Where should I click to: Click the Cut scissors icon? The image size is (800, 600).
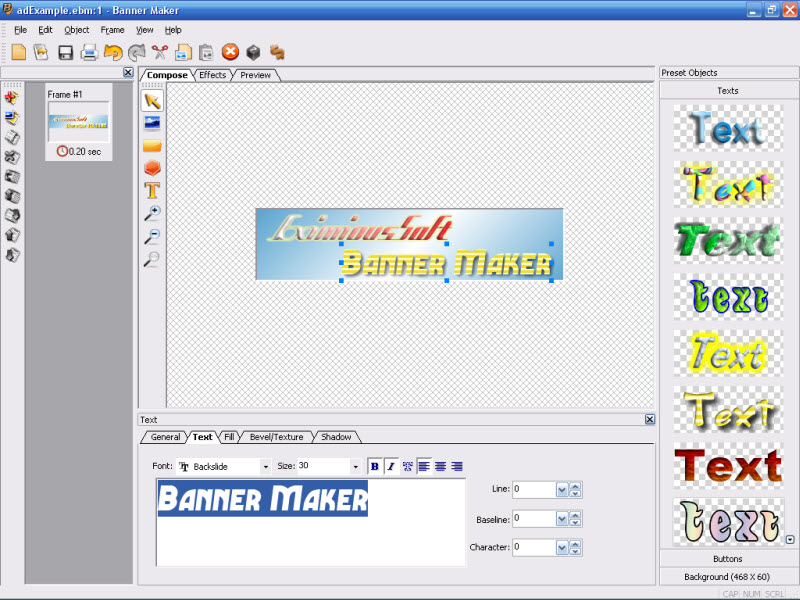[160, 52]
